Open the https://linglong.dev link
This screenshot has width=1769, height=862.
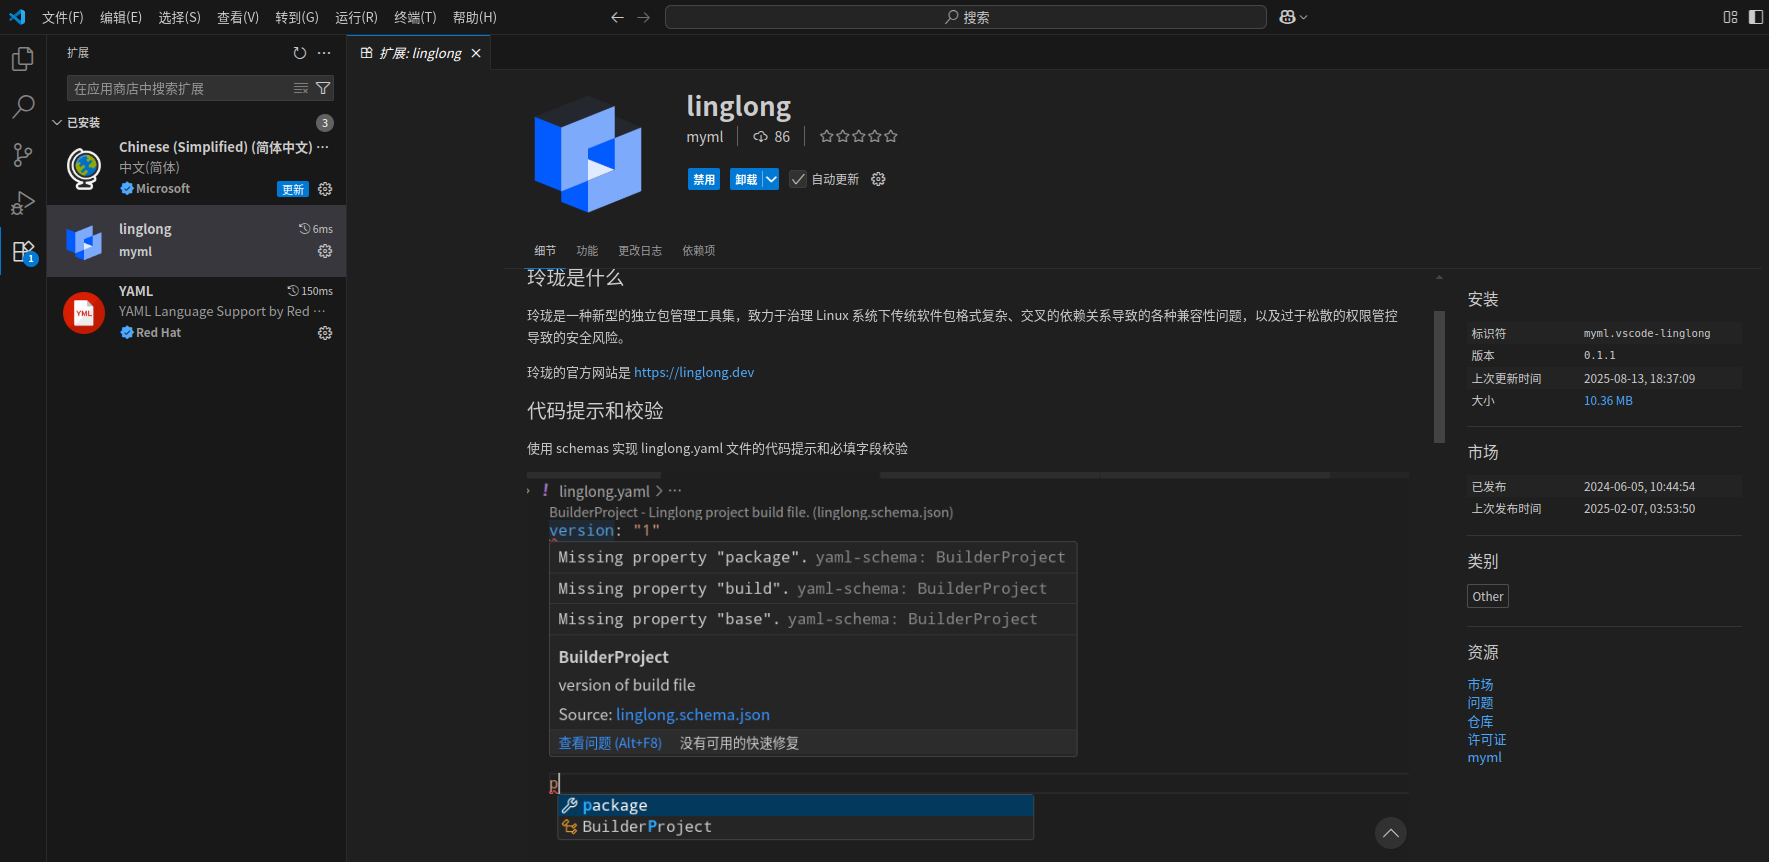pyautogui.click(x=694, y=372)
